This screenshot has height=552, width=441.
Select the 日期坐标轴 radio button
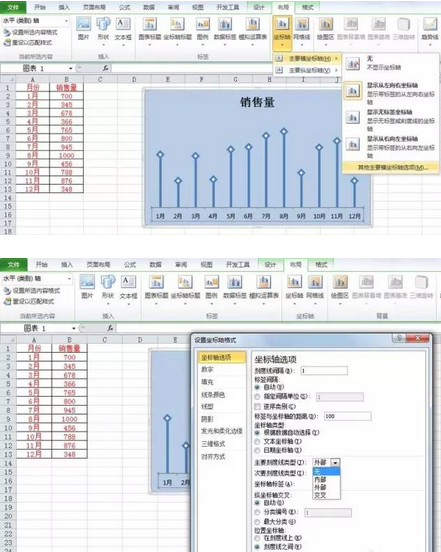pyautogui.click(x=258, y=450)
